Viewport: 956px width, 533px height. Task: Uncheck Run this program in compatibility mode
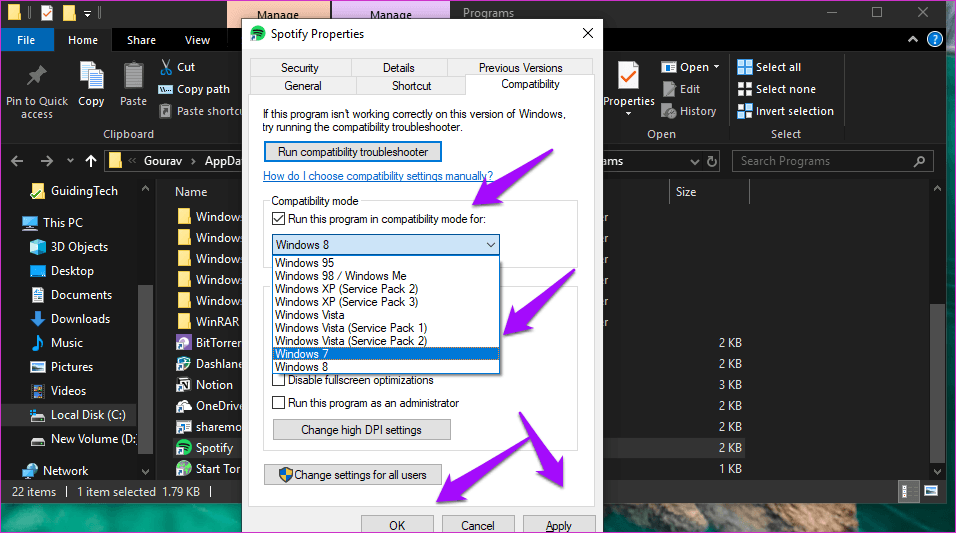coord(279,218)
